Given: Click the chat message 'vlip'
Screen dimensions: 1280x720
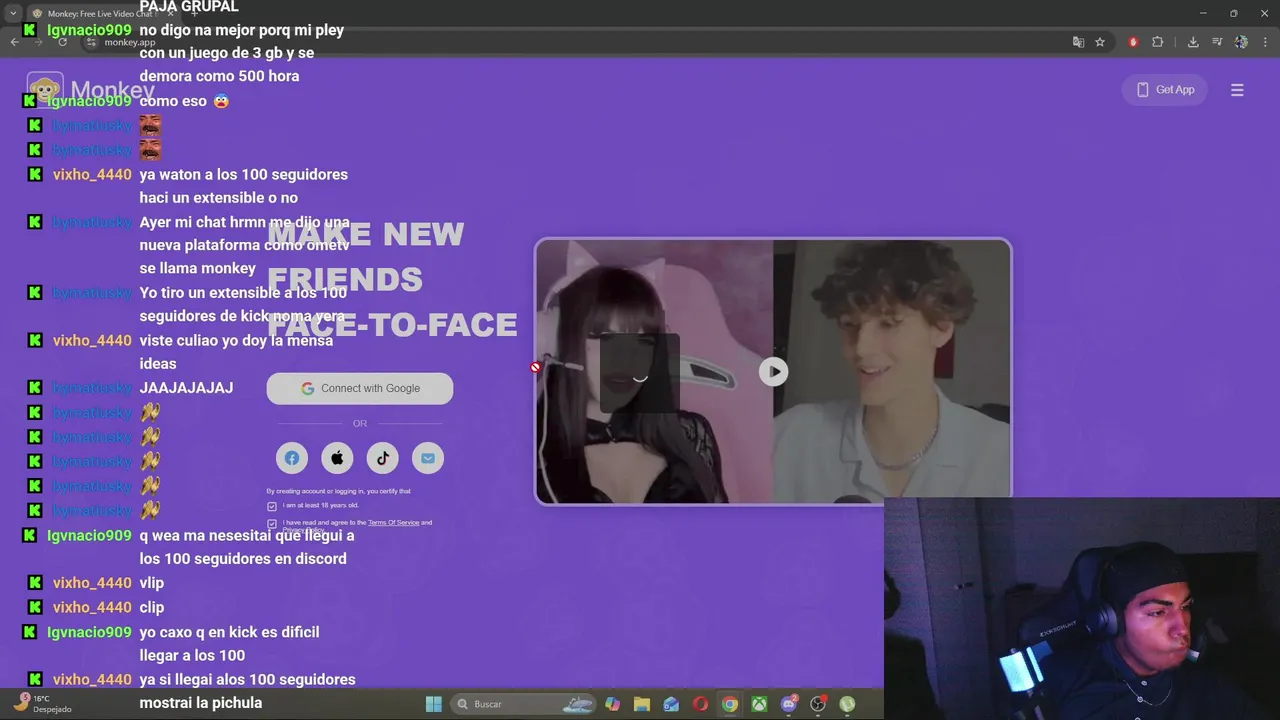Looking at the screenshot, I should (152, 583).
